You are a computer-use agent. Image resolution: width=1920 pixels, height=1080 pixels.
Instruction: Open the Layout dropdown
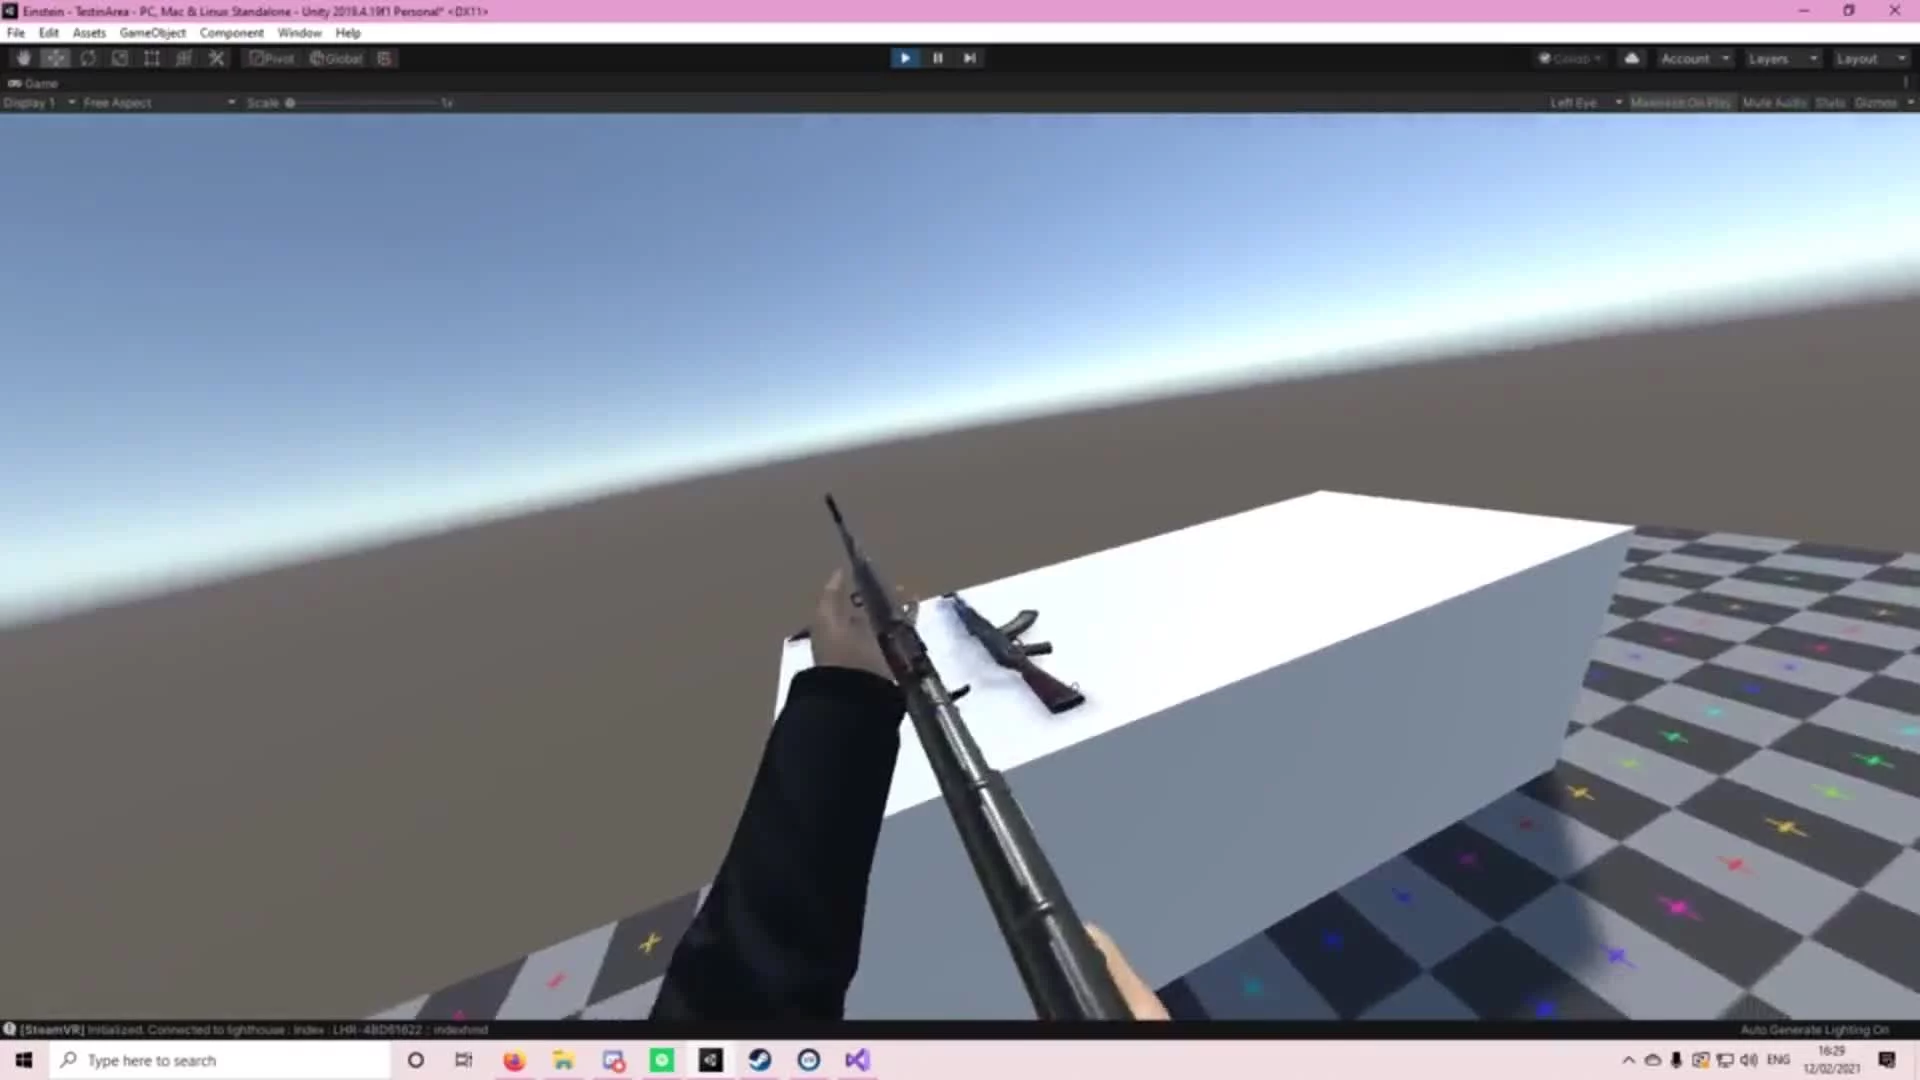coord(1870,59)
